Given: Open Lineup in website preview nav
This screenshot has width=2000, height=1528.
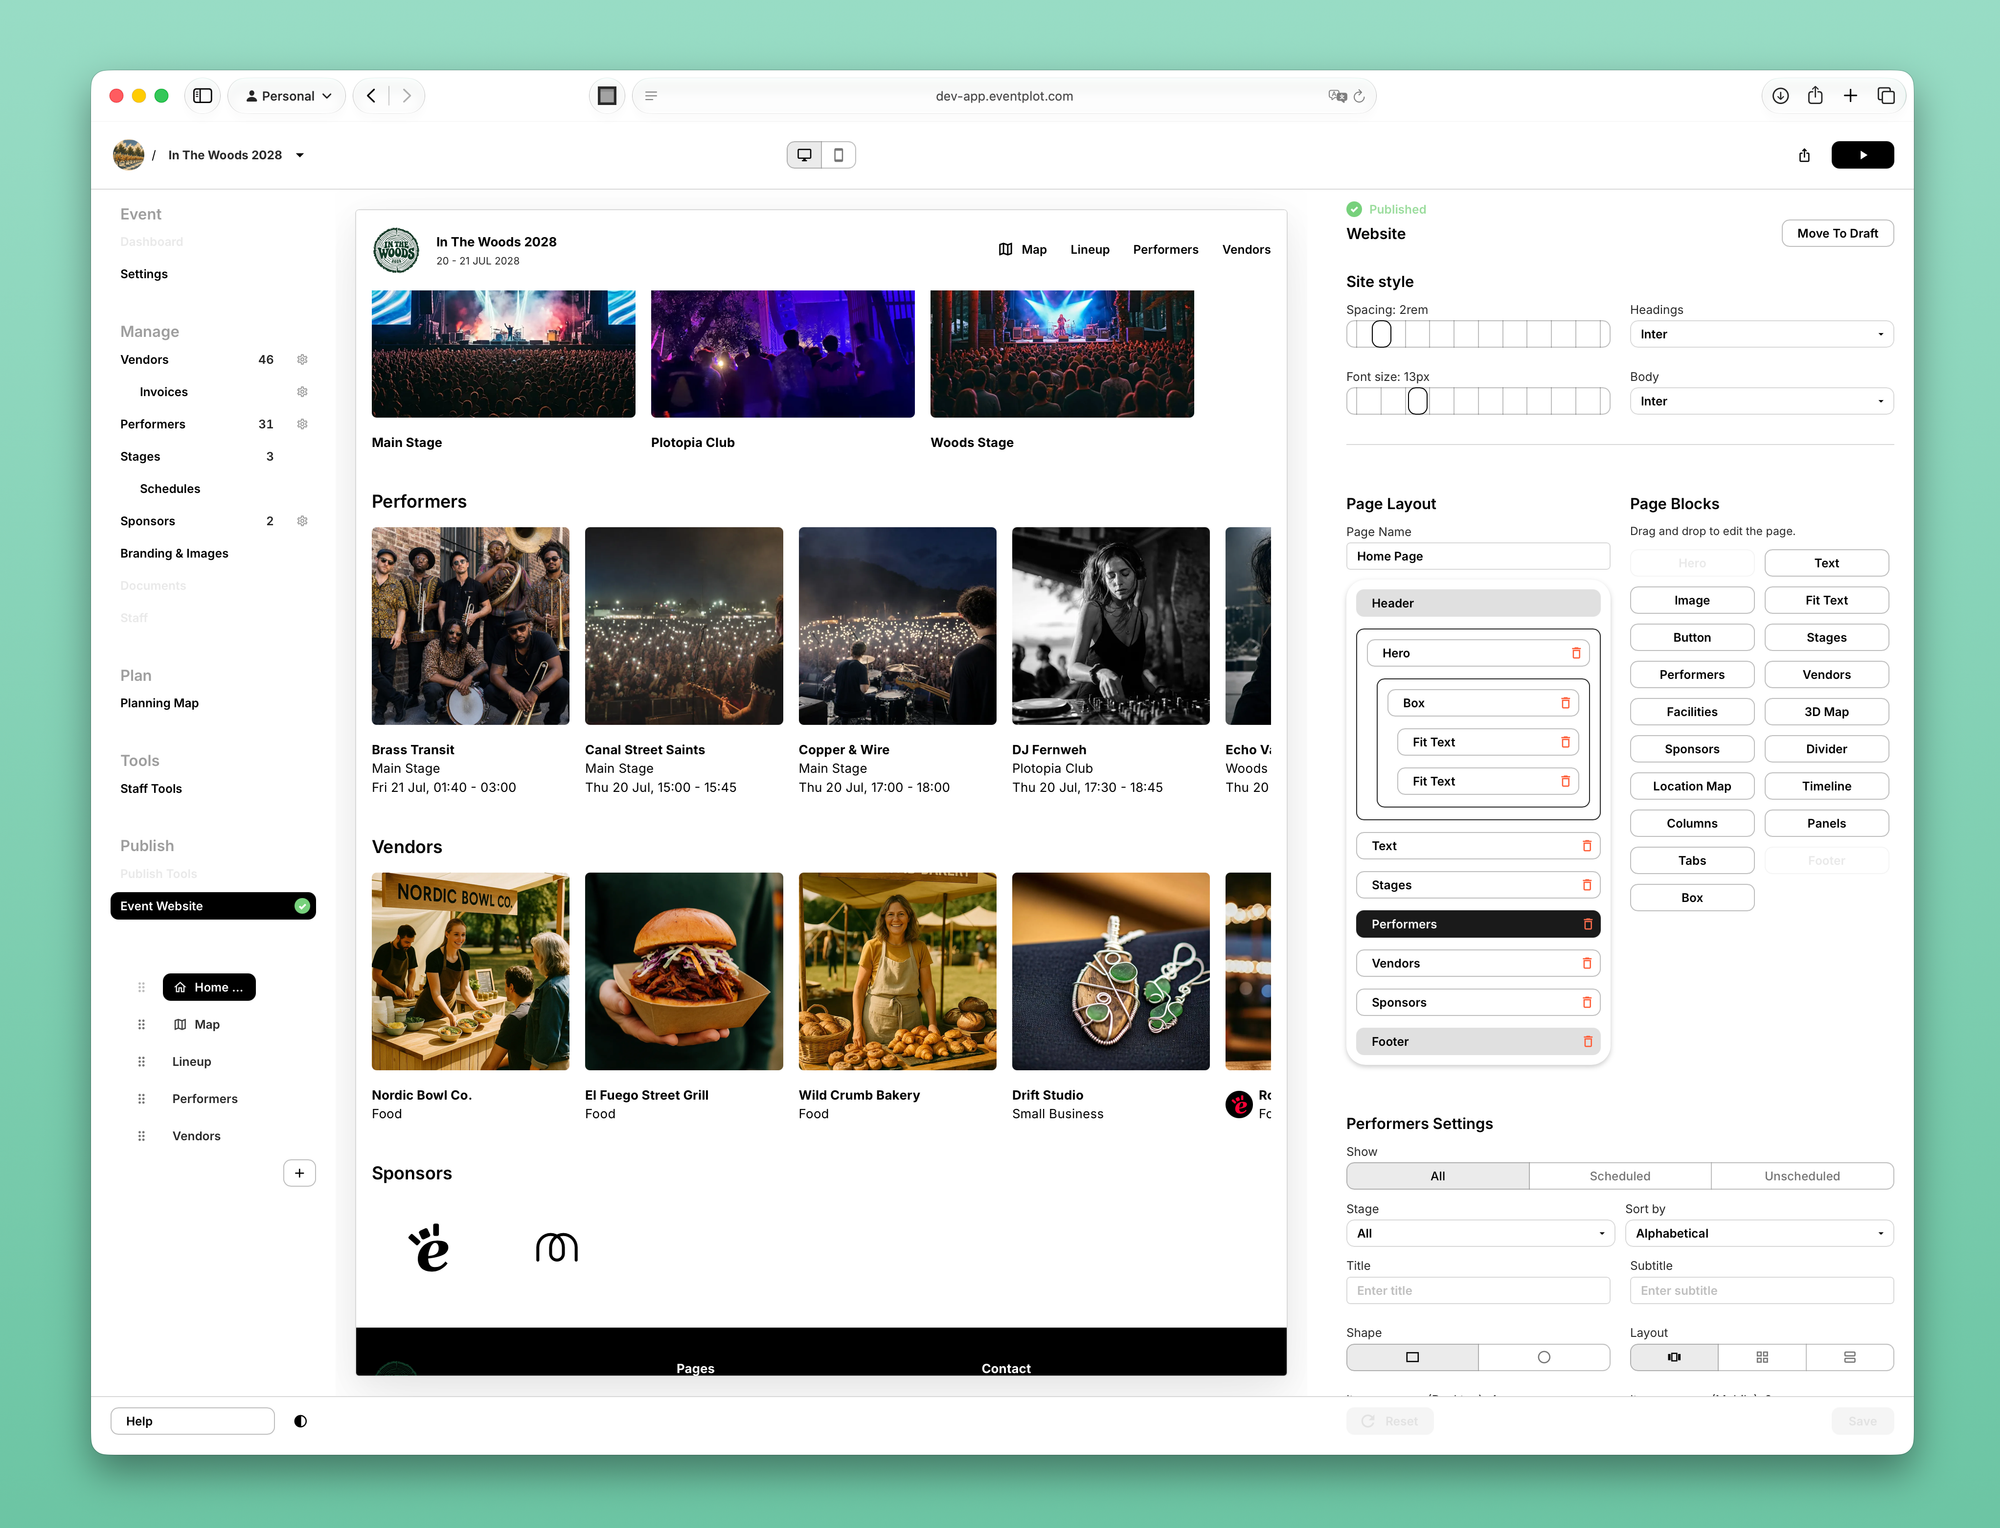Looking at the screenshot, I should [1089, 249].
